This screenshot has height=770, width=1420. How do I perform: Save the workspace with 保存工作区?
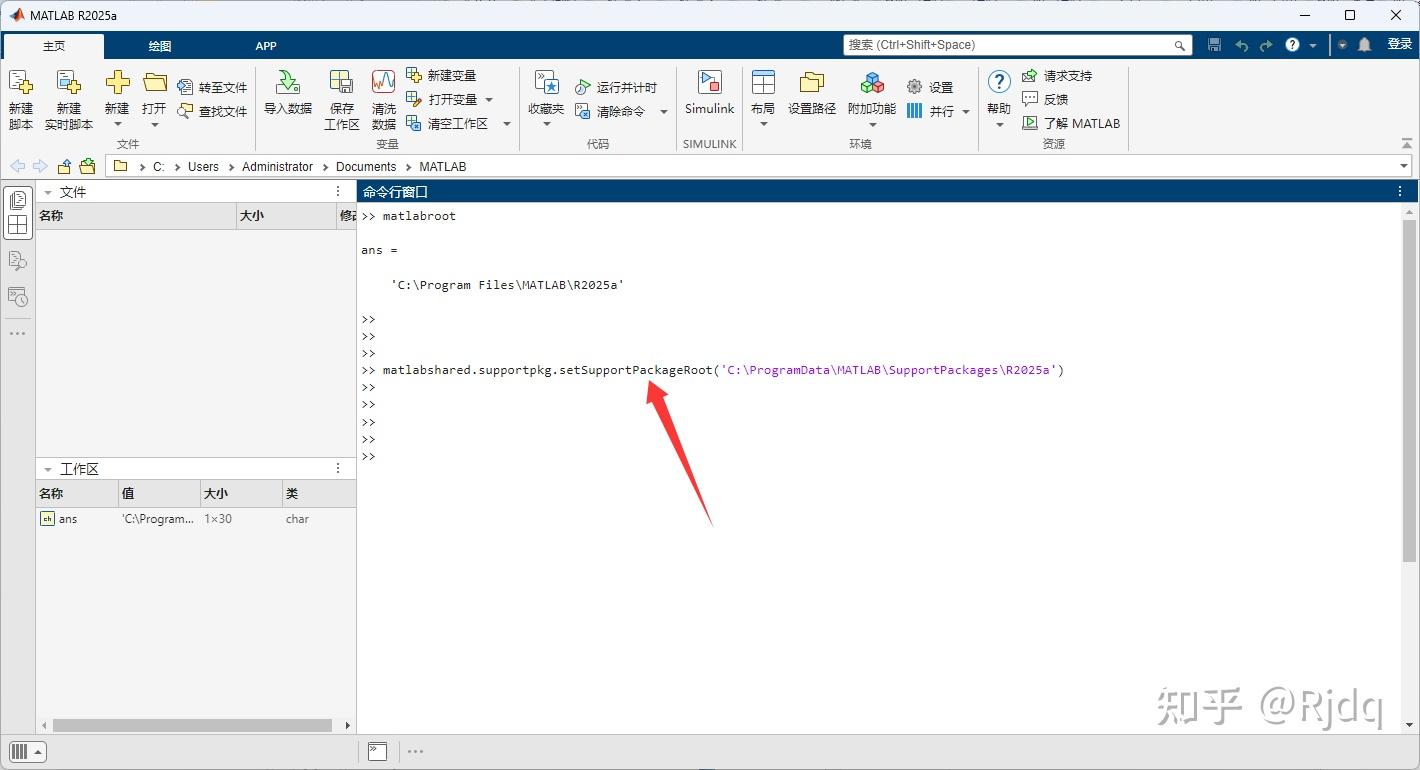[340, 97]
